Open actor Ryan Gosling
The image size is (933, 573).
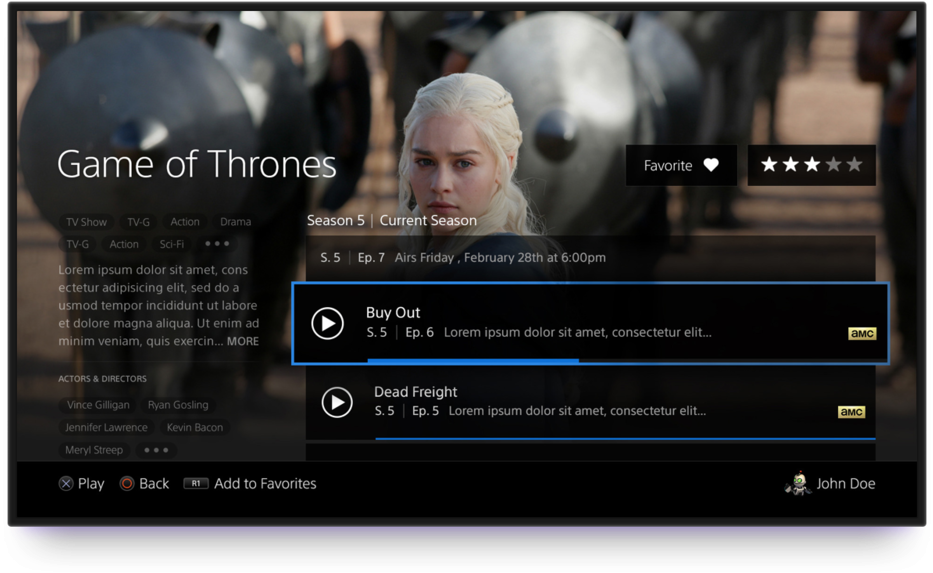[x=178, y=405]
